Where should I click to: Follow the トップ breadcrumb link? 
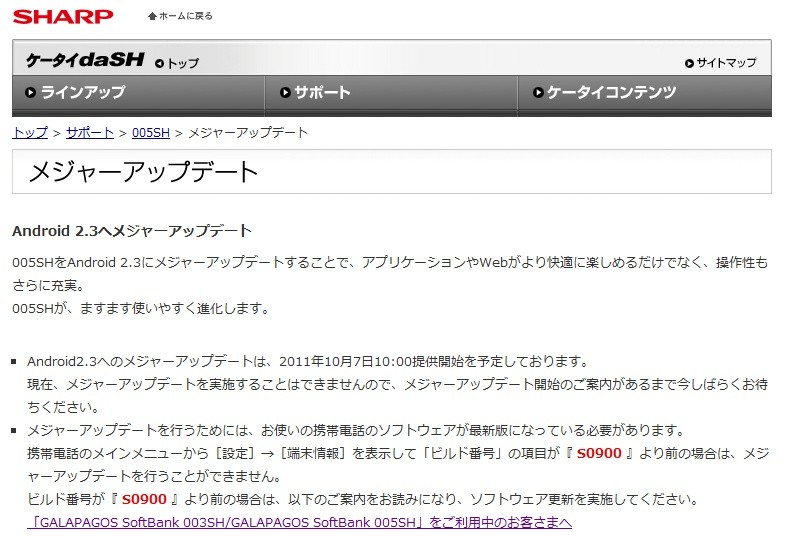(30, 132)
